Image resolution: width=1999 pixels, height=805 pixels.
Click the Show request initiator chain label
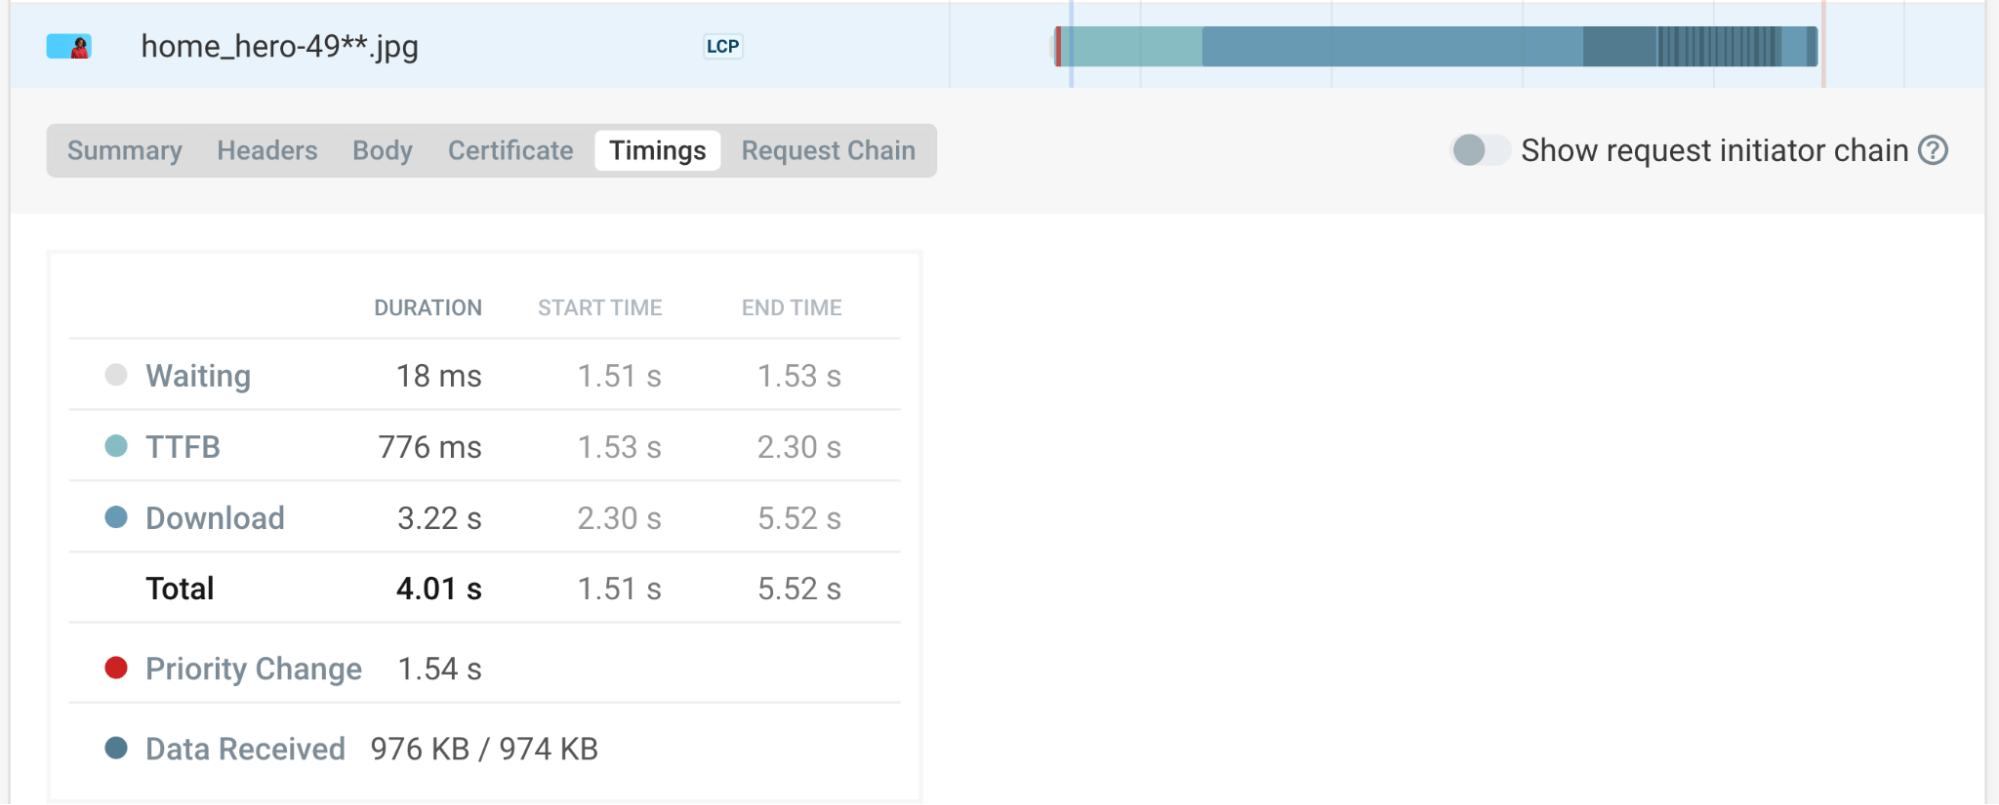pyautogui.click(x=1714, y=150)
